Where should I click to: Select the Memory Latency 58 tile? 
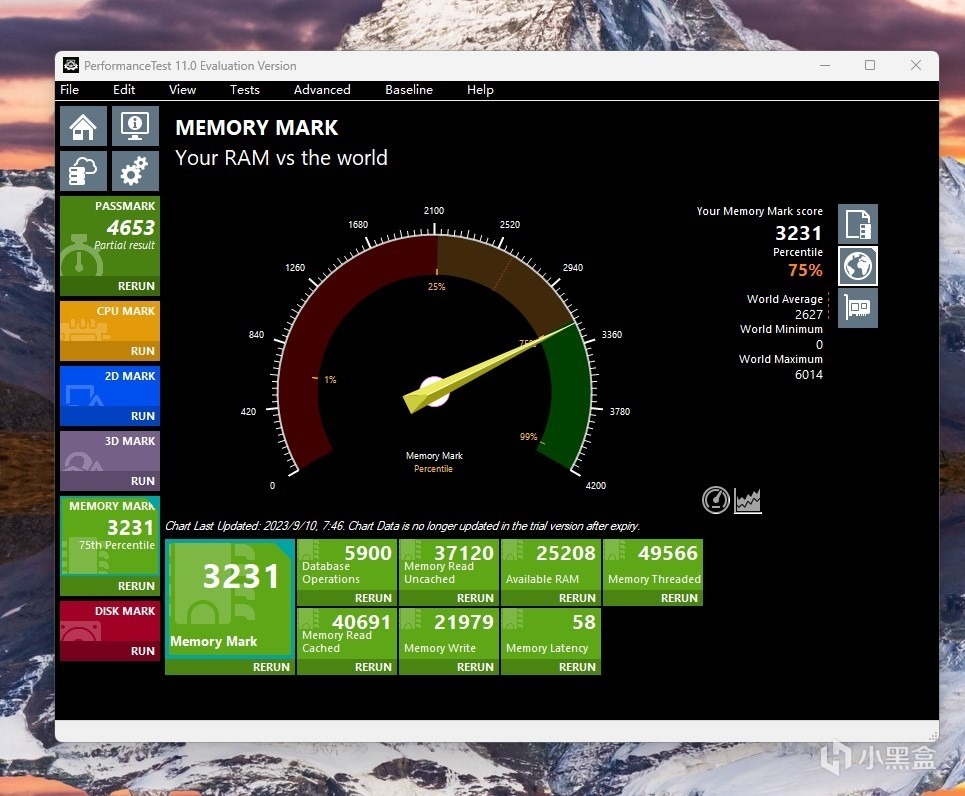point(551,634)
